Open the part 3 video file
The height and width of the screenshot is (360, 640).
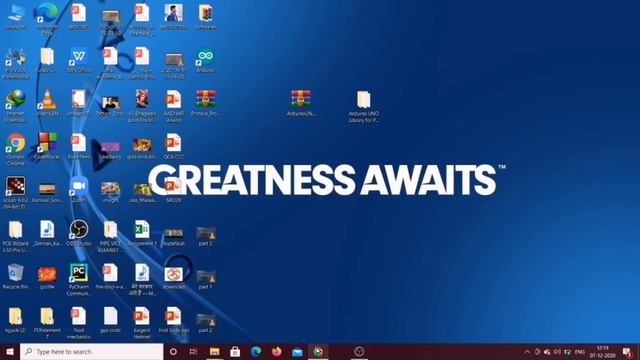click(x=205, y=236)
